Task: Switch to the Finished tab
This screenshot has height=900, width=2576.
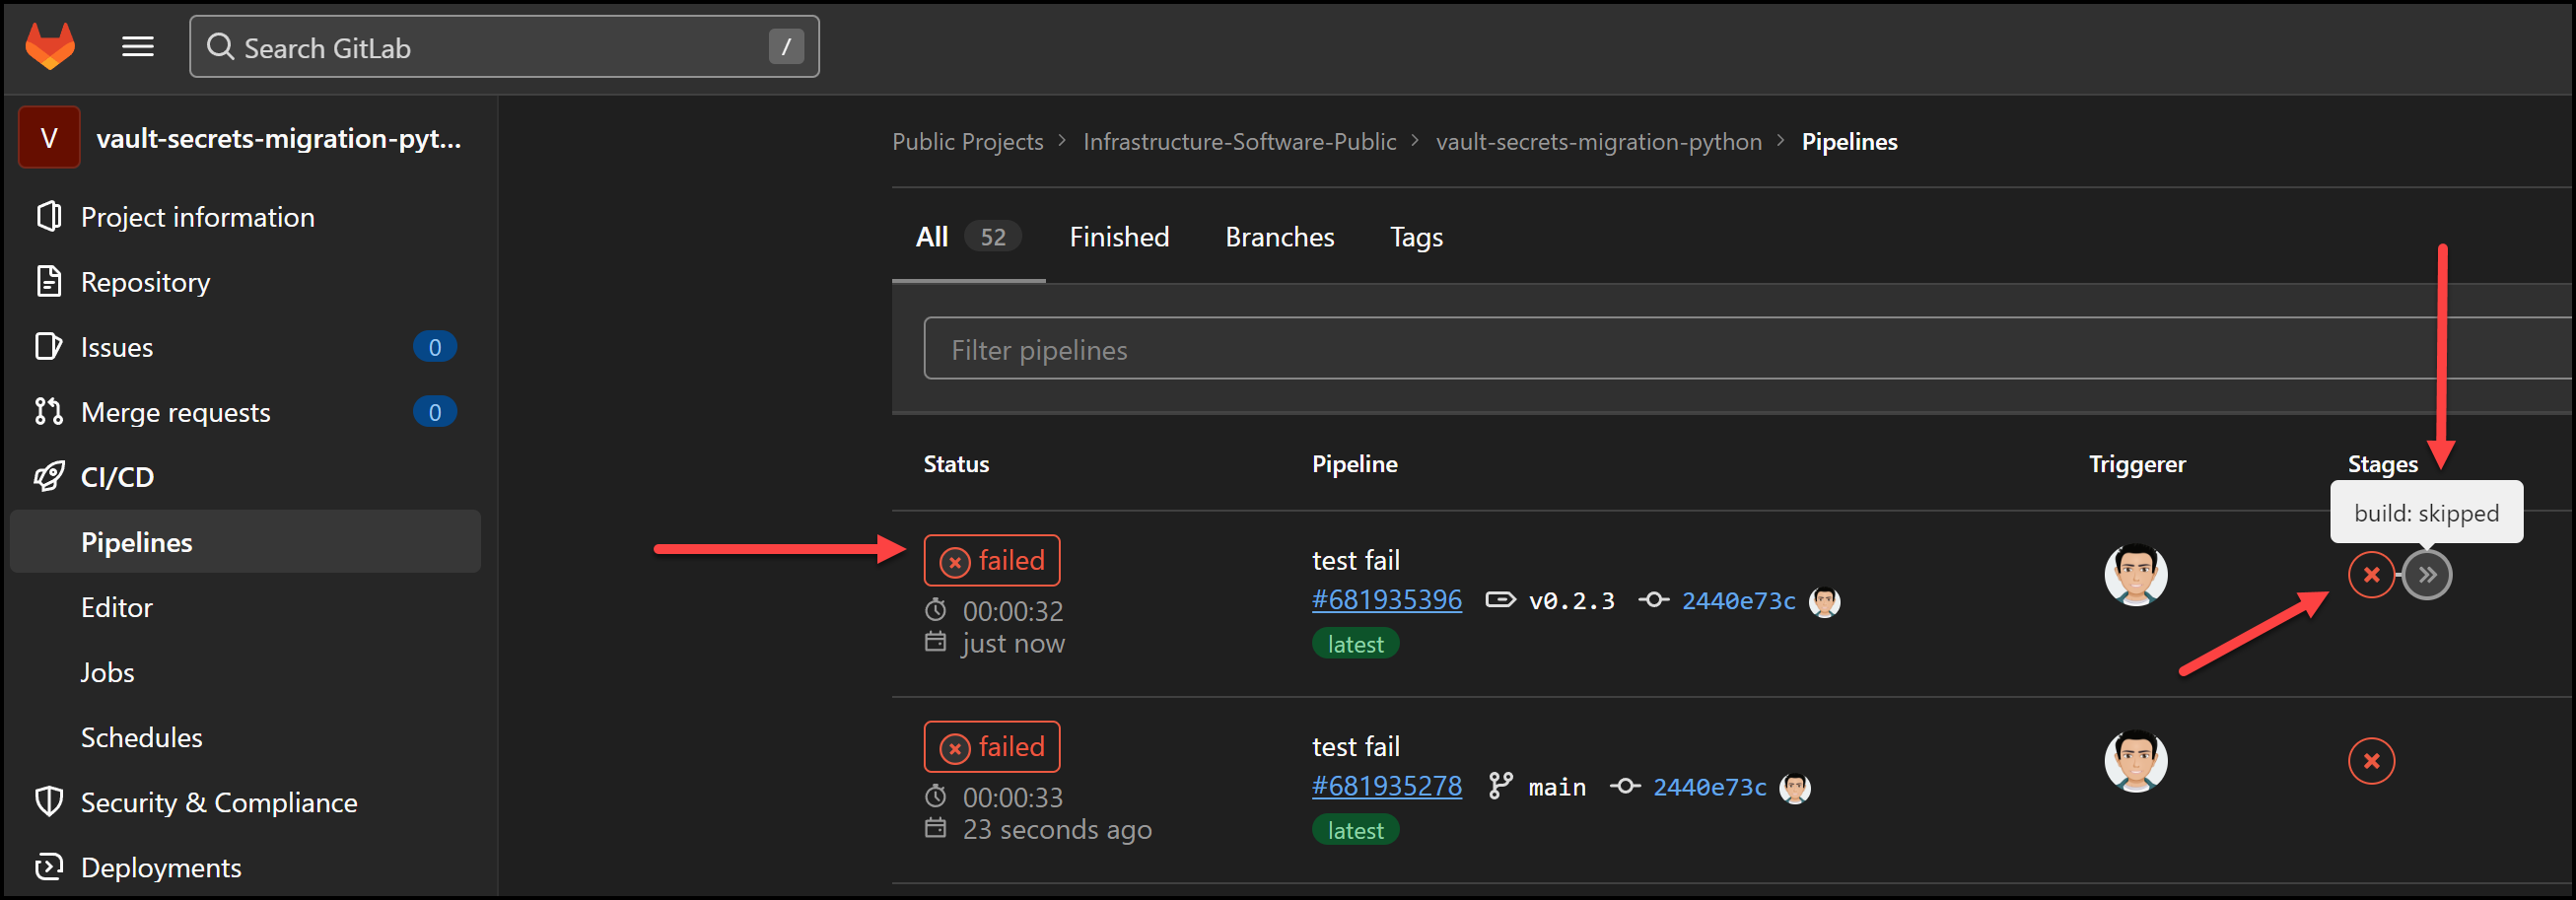Action: pyautogui.click(x=1119, y=236)
